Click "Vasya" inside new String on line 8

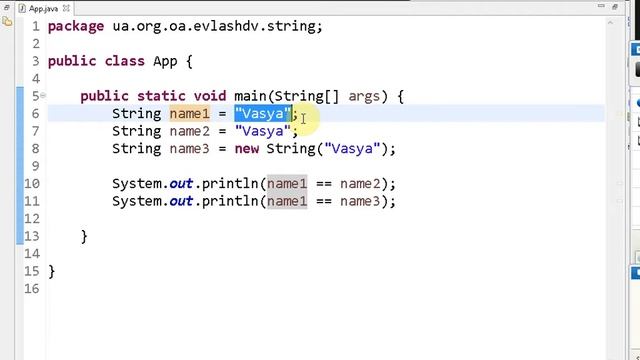pos(352,149)
